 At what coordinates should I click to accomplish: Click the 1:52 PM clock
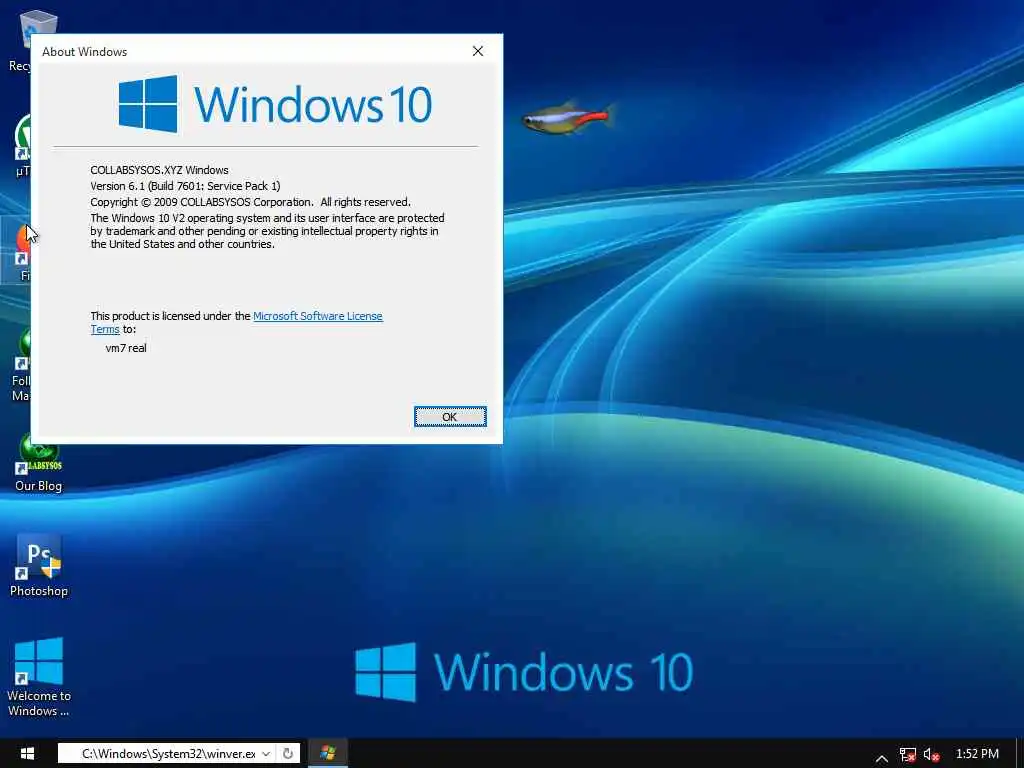click(977, 754)
